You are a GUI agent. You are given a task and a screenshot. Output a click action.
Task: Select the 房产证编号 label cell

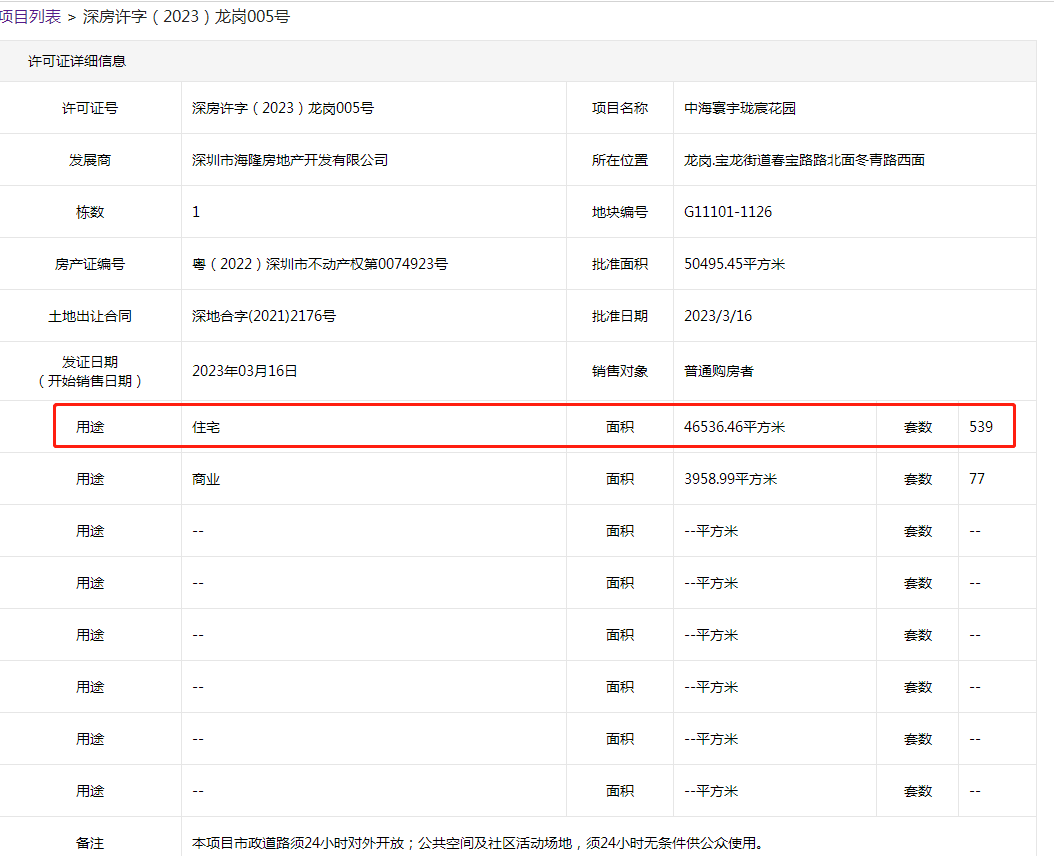tap(90, 264)
